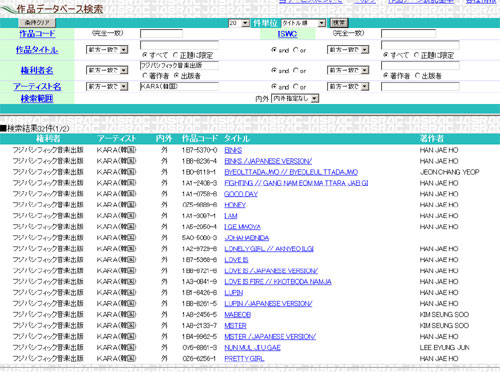500x372 pixels.
Task: Open left 前方一致 dropdown in アーティスト名 row
Action: [x=107, y=87]
